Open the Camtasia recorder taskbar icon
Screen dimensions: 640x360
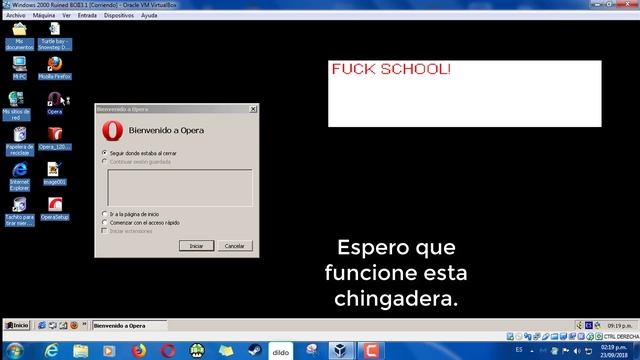(371, 351)
